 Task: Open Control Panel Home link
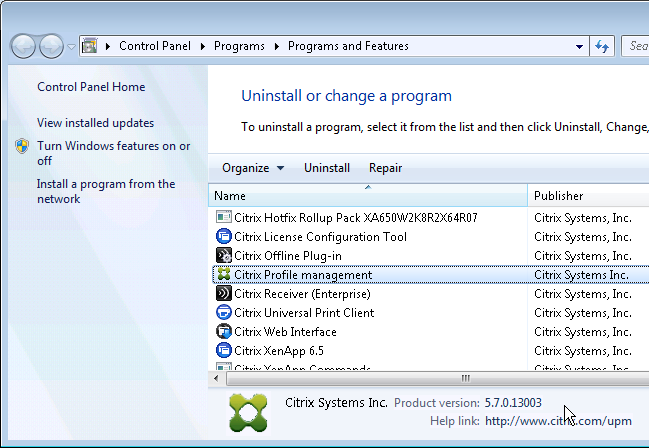(x=91, y=87)
